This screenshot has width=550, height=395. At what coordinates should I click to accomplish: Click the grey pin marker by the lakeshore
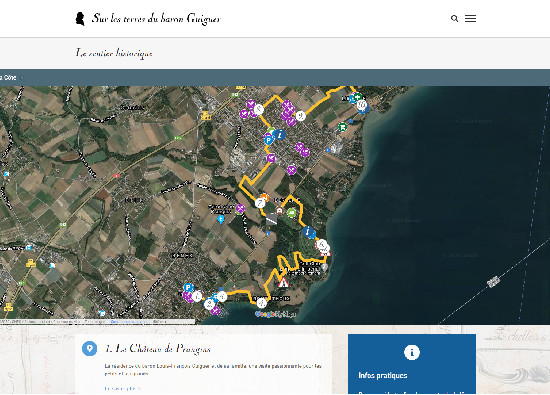point(325,268)
